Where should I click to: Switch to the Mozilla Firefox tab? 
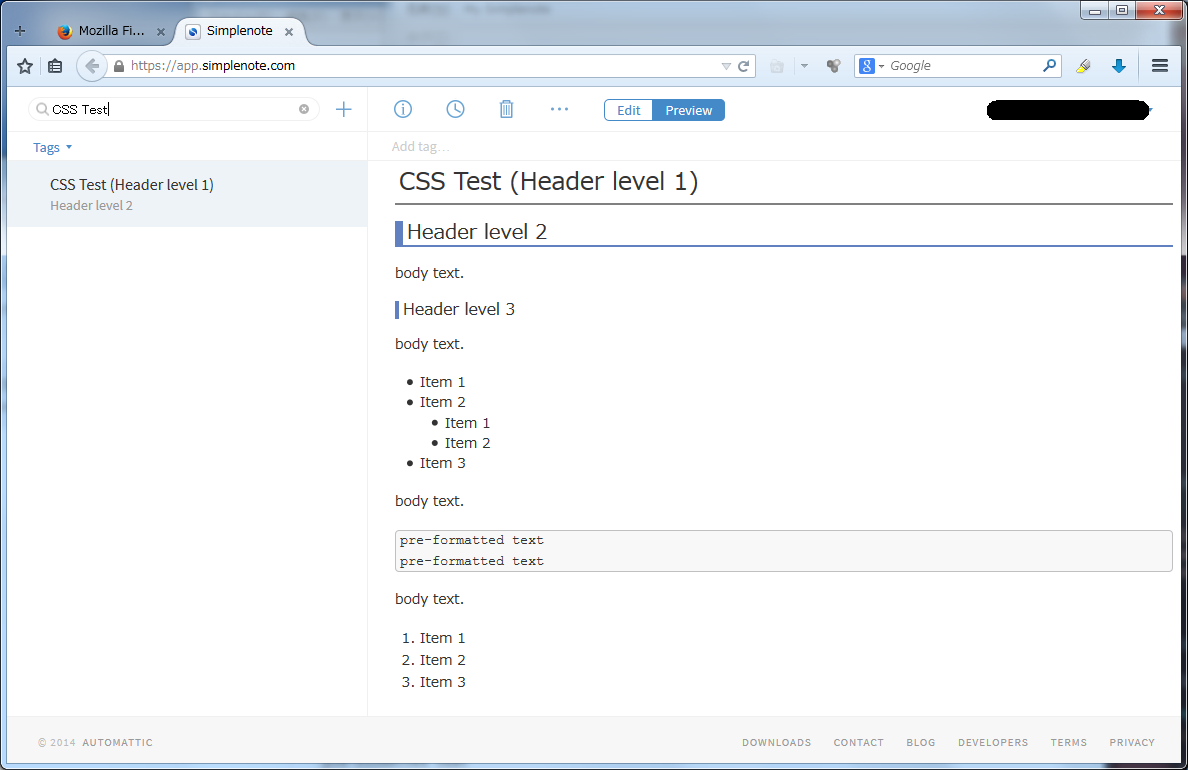tap(110, 31)
